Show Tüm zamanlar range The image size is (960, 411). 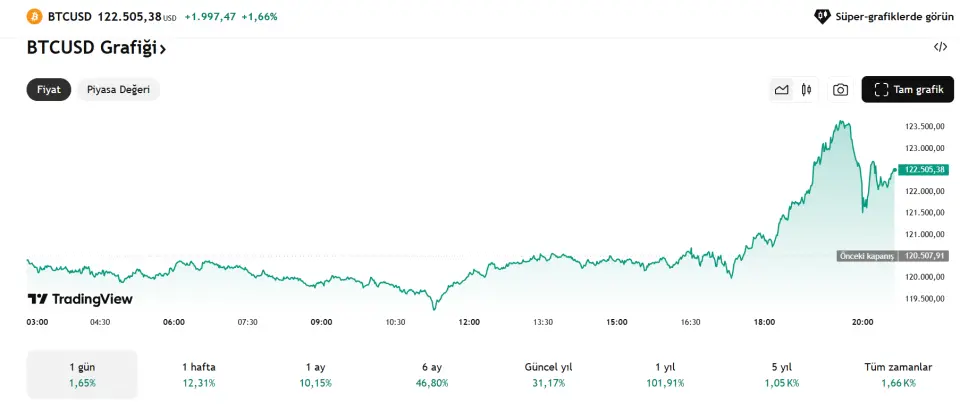[x=898, y=374]
